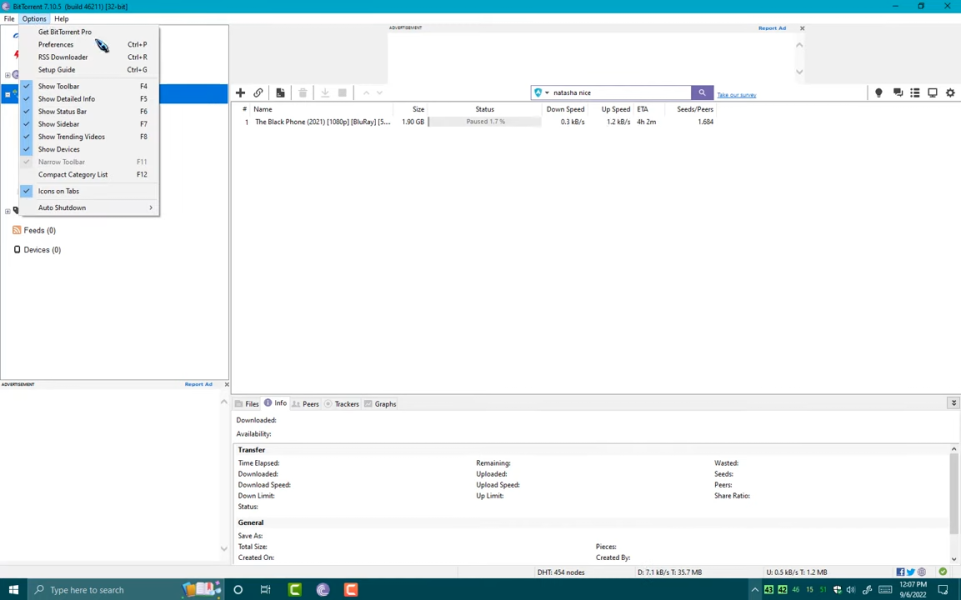
Task: Open green Camtasia icon in taskbar
Action: [x=295, y=590]
